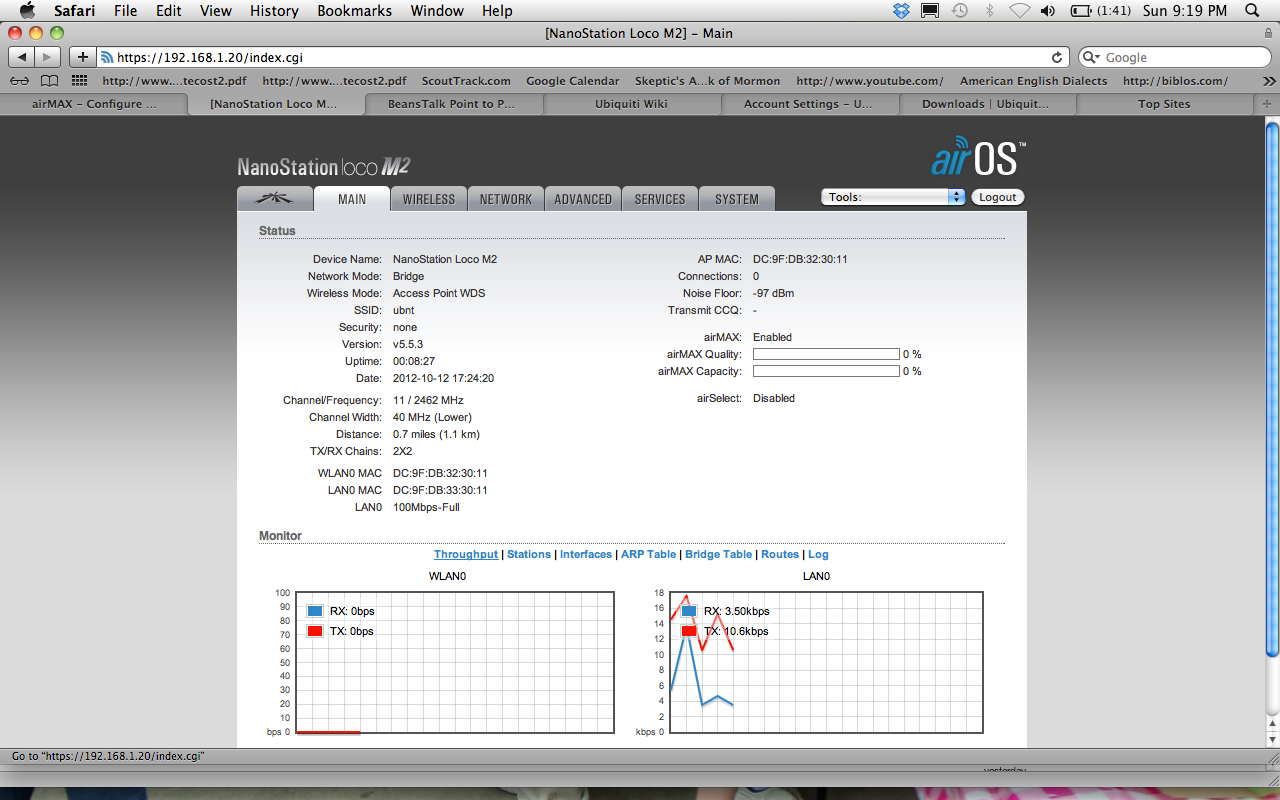1280x800 pixels.
Task: Open the battery status icon
Action: point(1081,11)
